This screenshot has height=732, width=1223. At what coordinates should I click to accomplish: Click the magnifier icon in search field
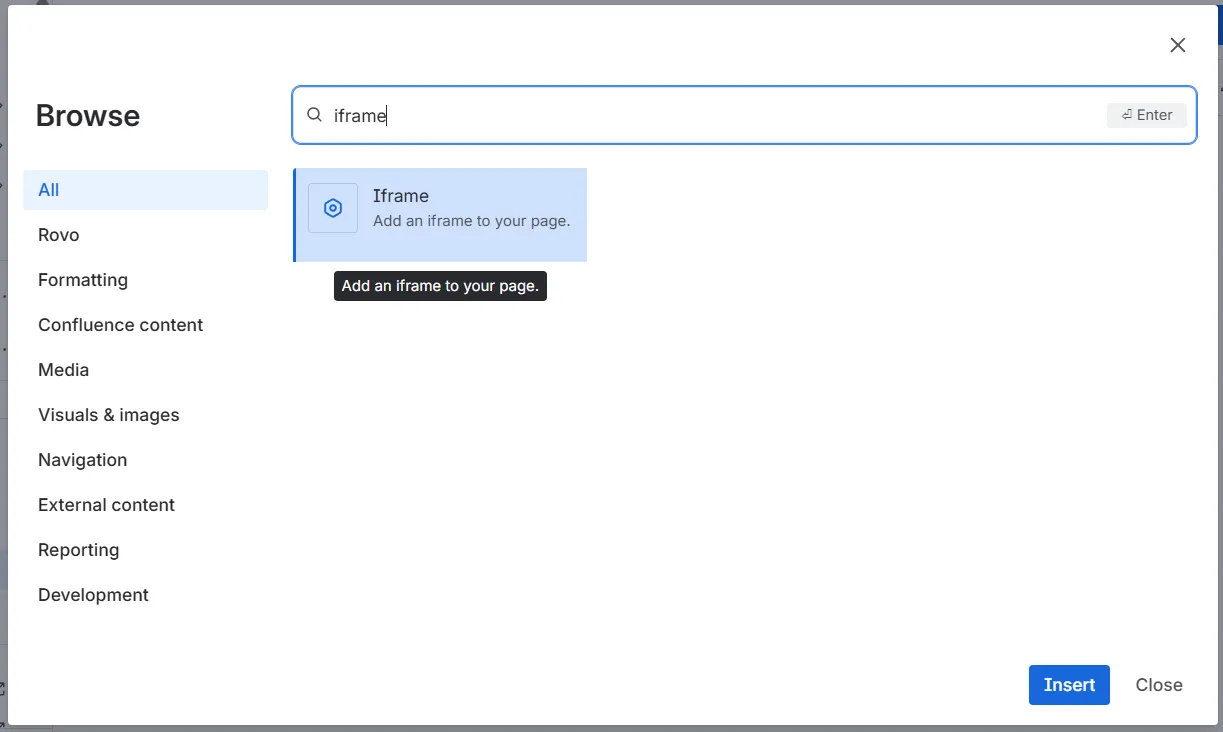coord(314,115)
